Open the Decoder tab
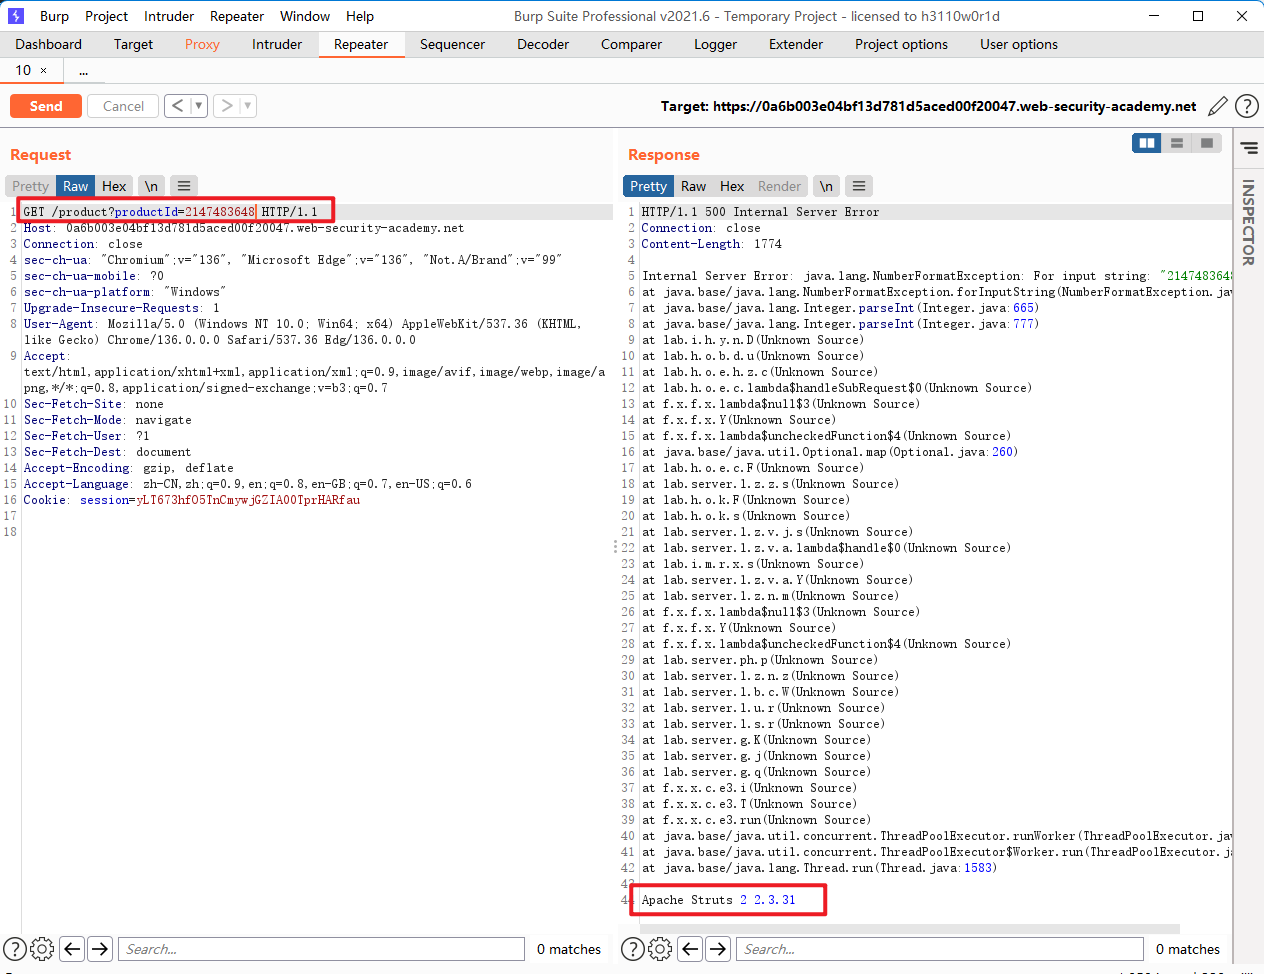Screen dimensions: 1264x974 (x=543, y=44)
